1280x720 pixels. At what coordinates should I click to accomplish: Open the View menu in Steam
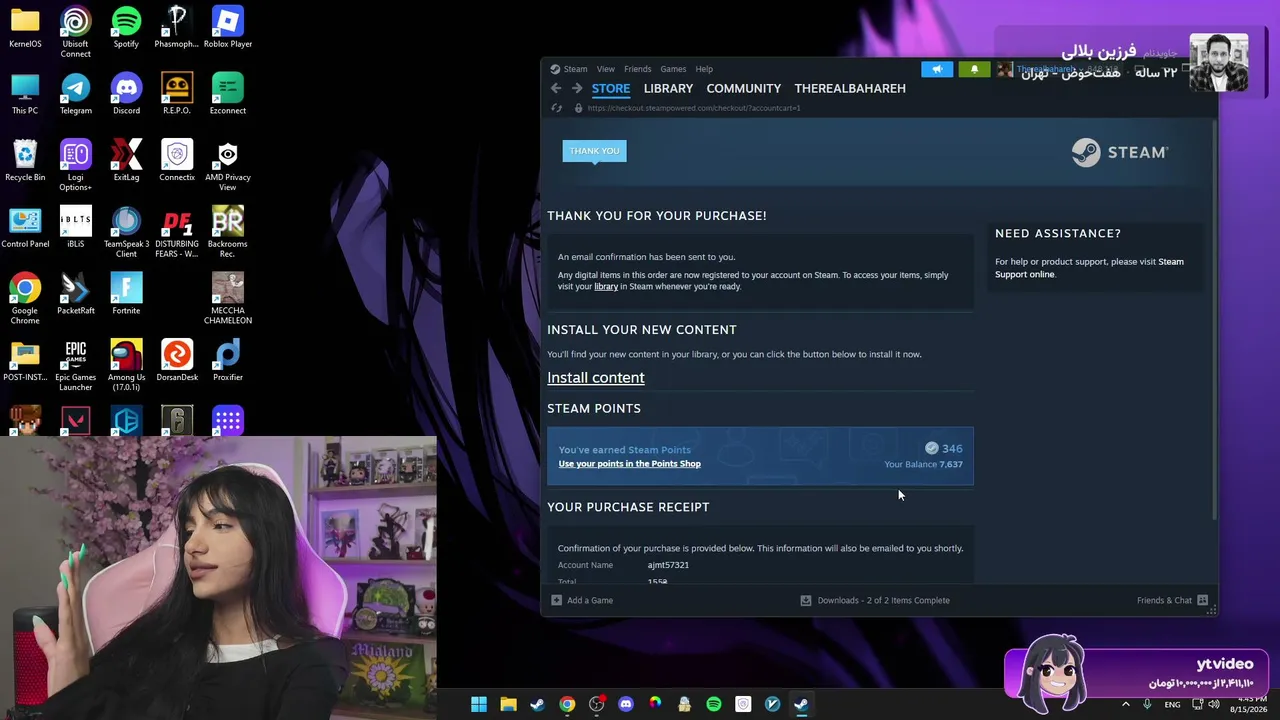(606, 69)
